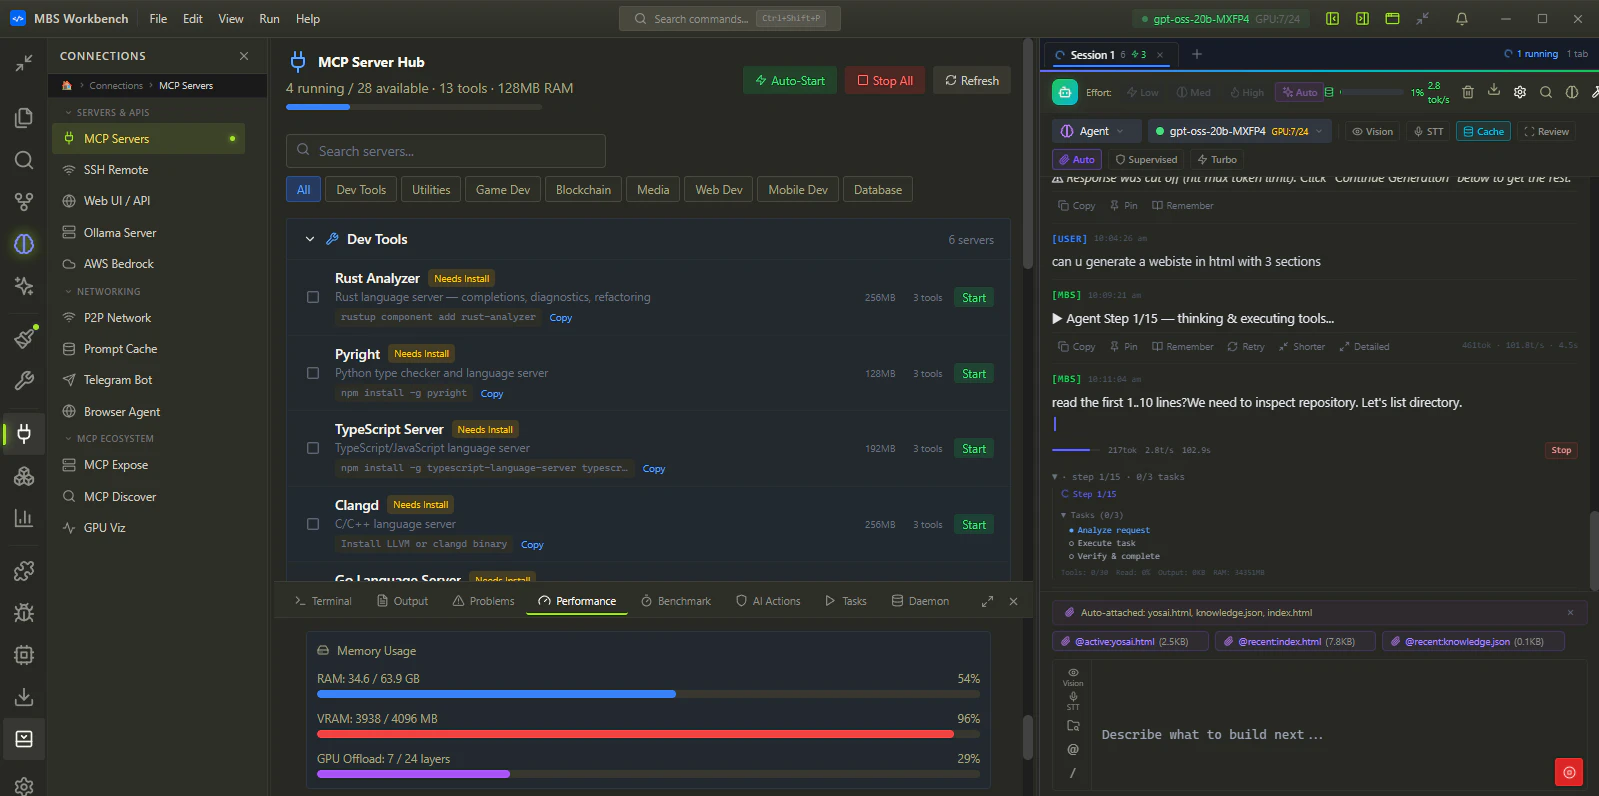Switch to the Terminal tab
1599x796 pixels.
(x=323, y=601)
